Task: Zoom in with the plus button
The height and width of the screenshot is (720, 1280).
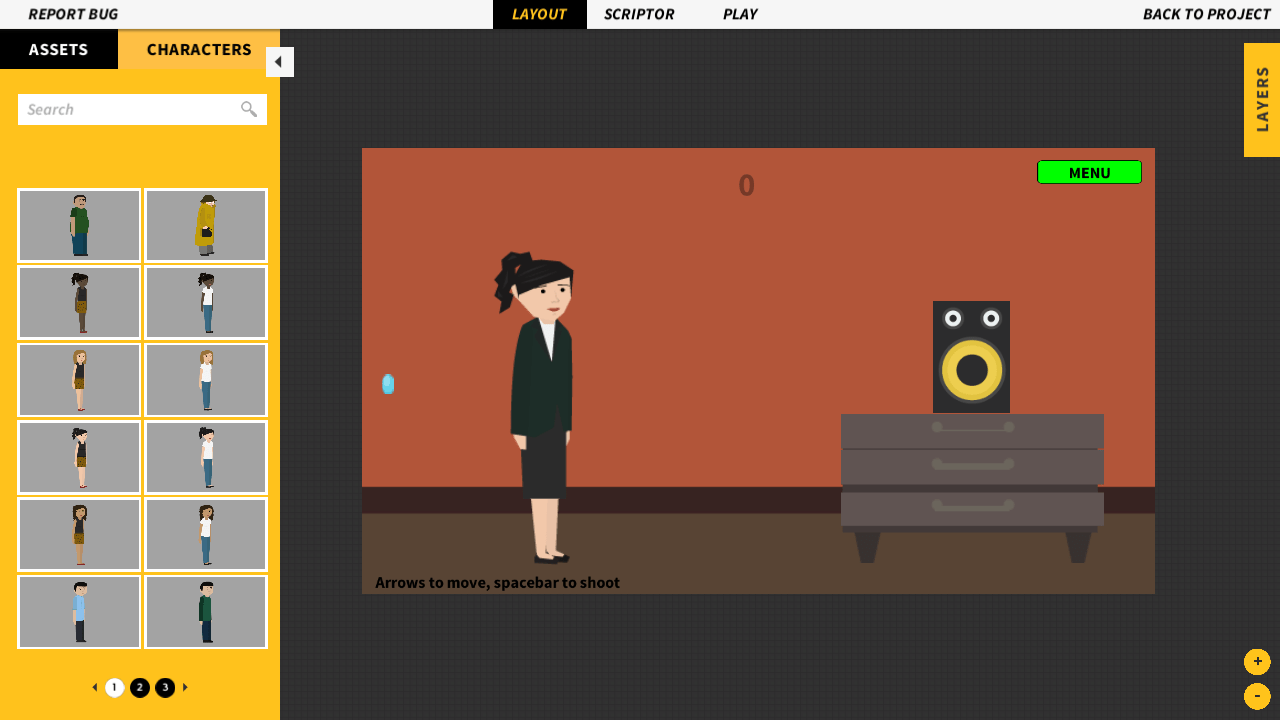Action: tap(1257, 661)
